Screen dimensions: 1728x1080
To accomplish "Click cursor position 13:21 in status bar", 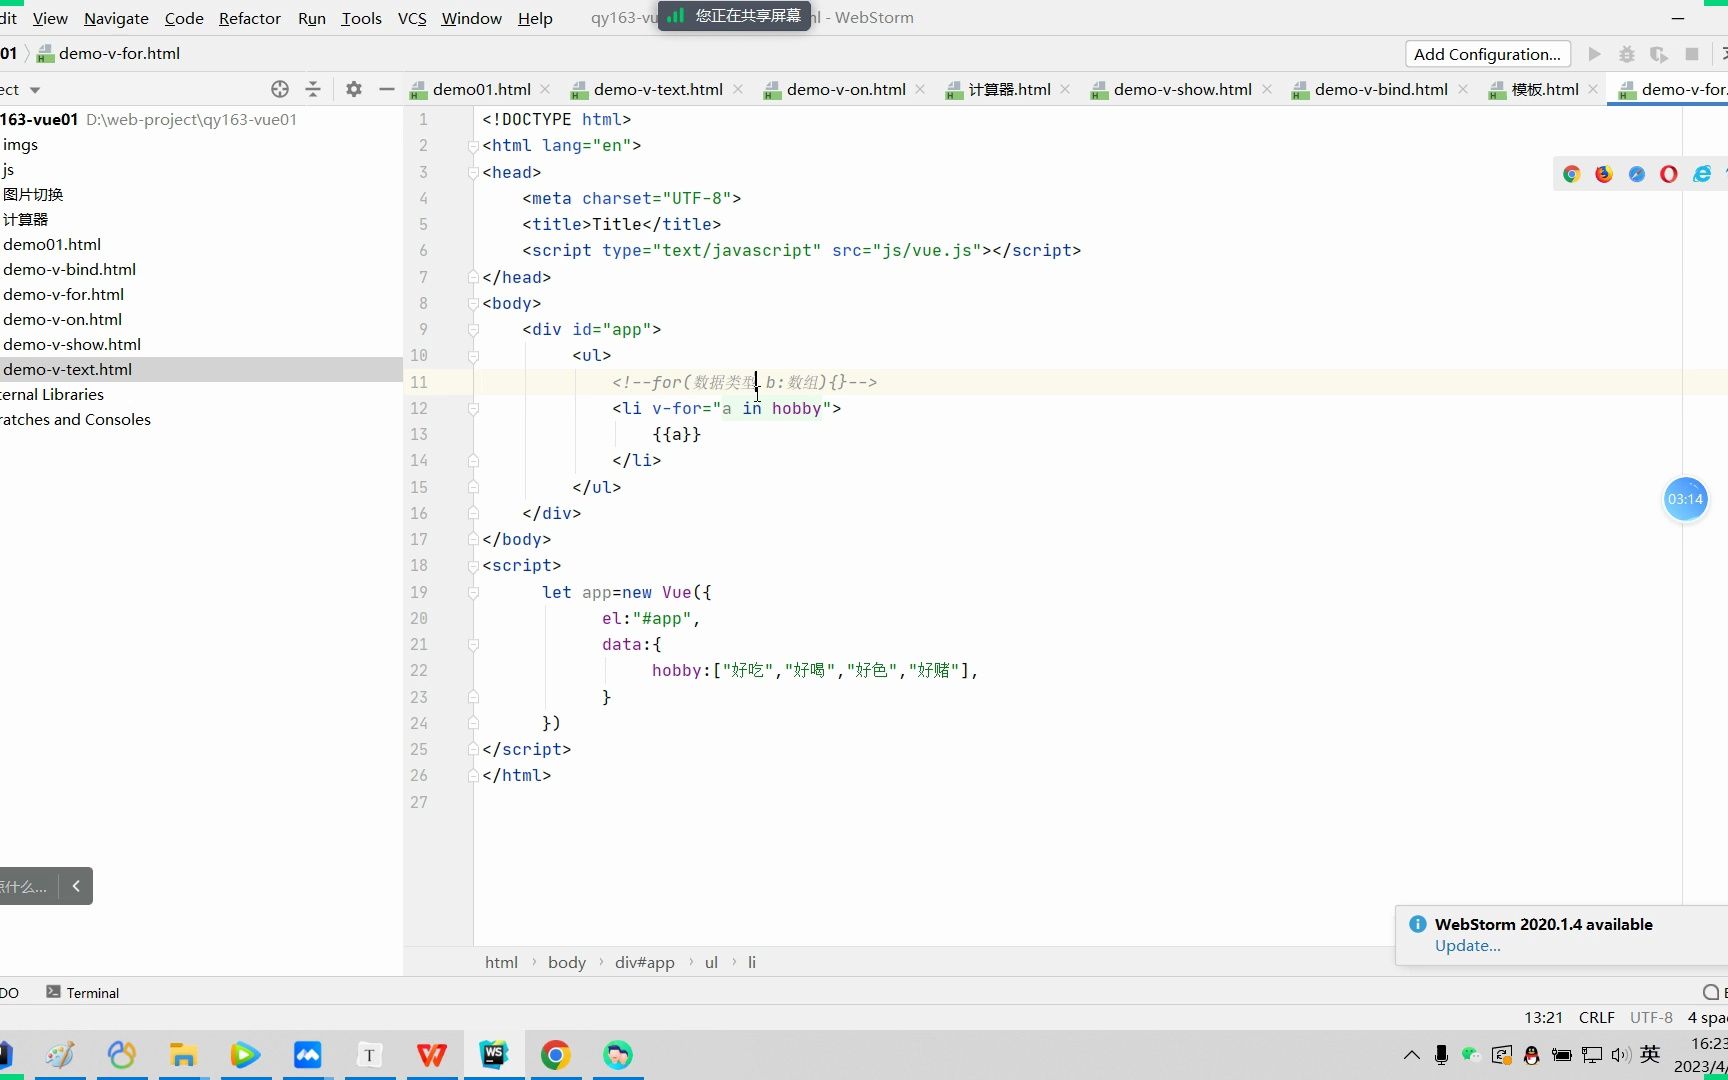I will click(x=1543, y=1017).
